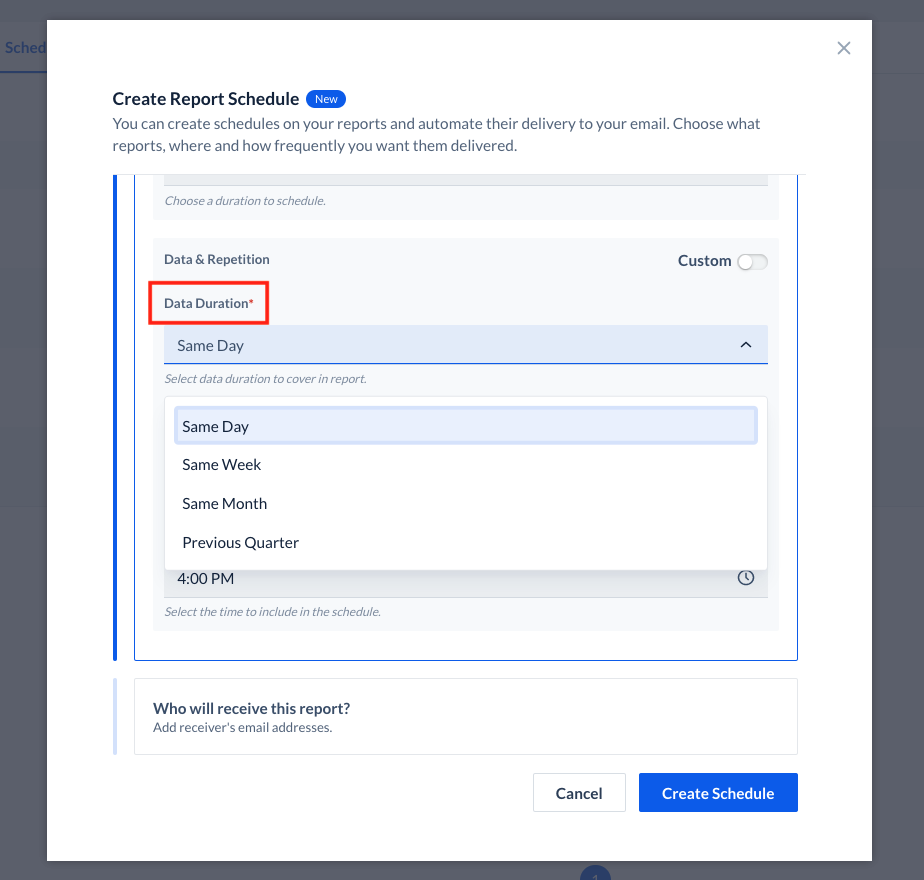
Task: Click the New badge beside the title
Action: pos(326,99)
